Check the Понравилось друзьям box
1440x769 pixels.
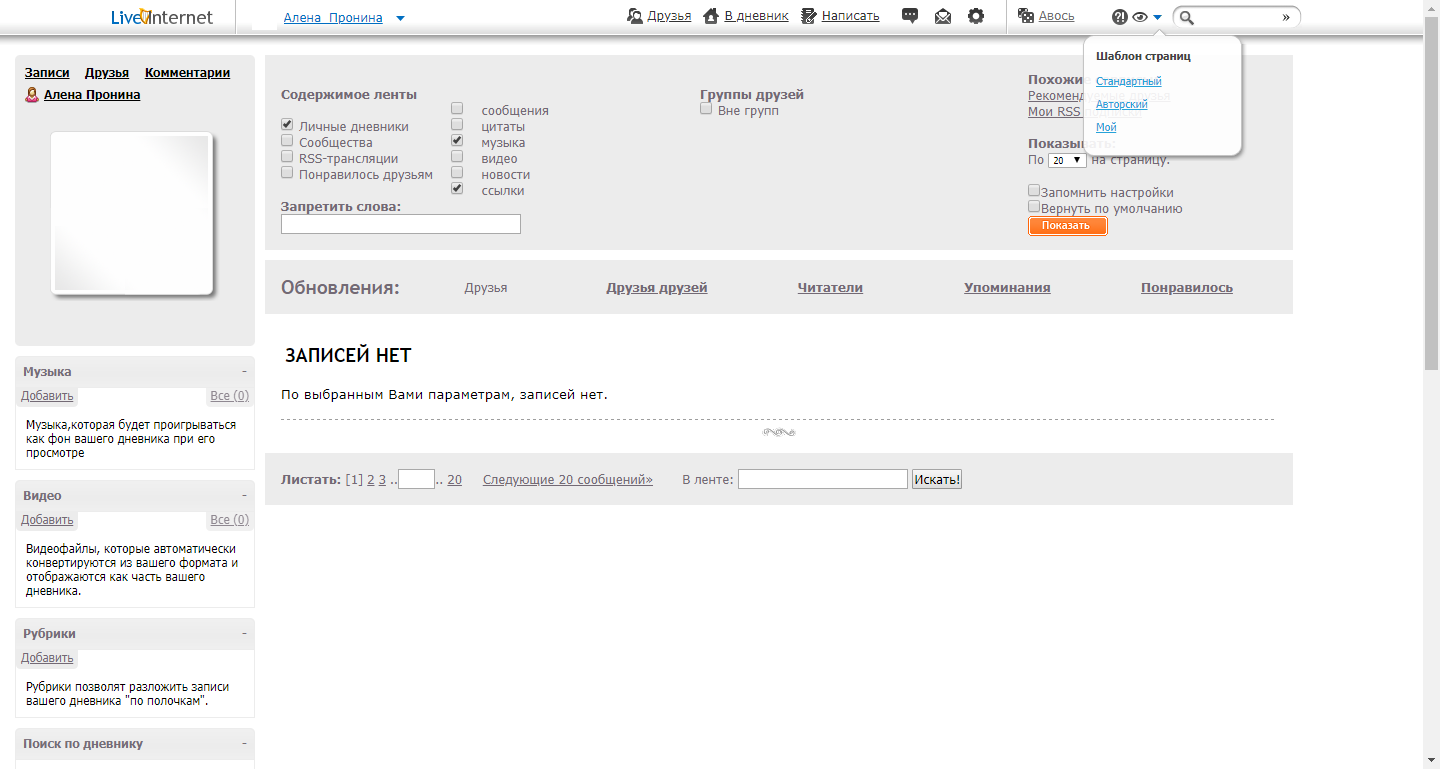point(288,173)
